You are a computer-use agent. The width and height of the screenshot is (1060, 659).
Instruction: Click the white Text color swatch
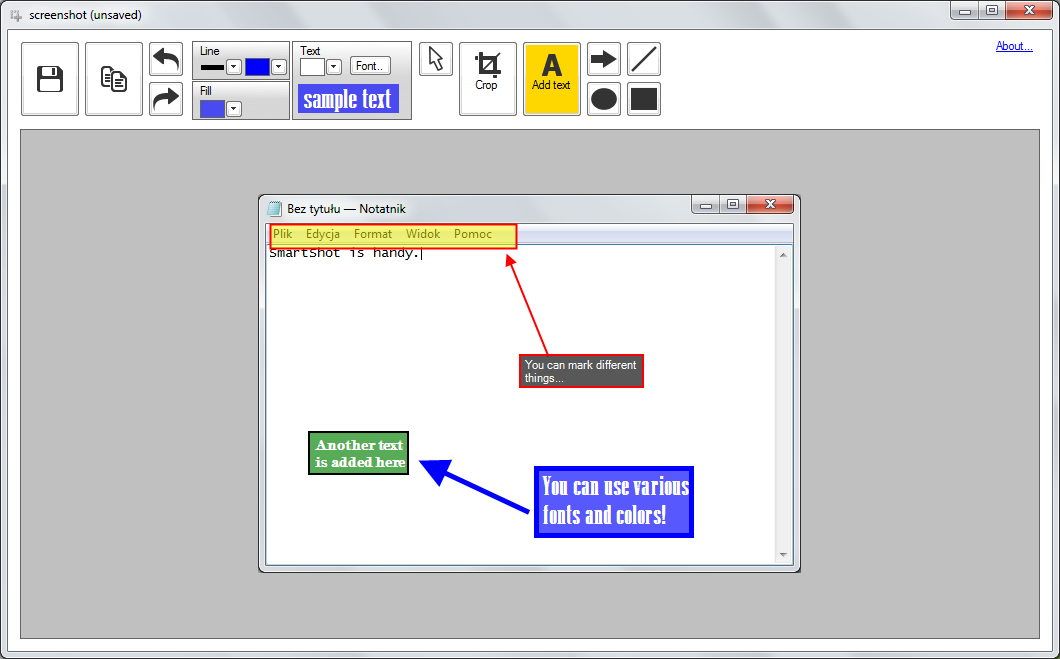click(x=312, y=67)
